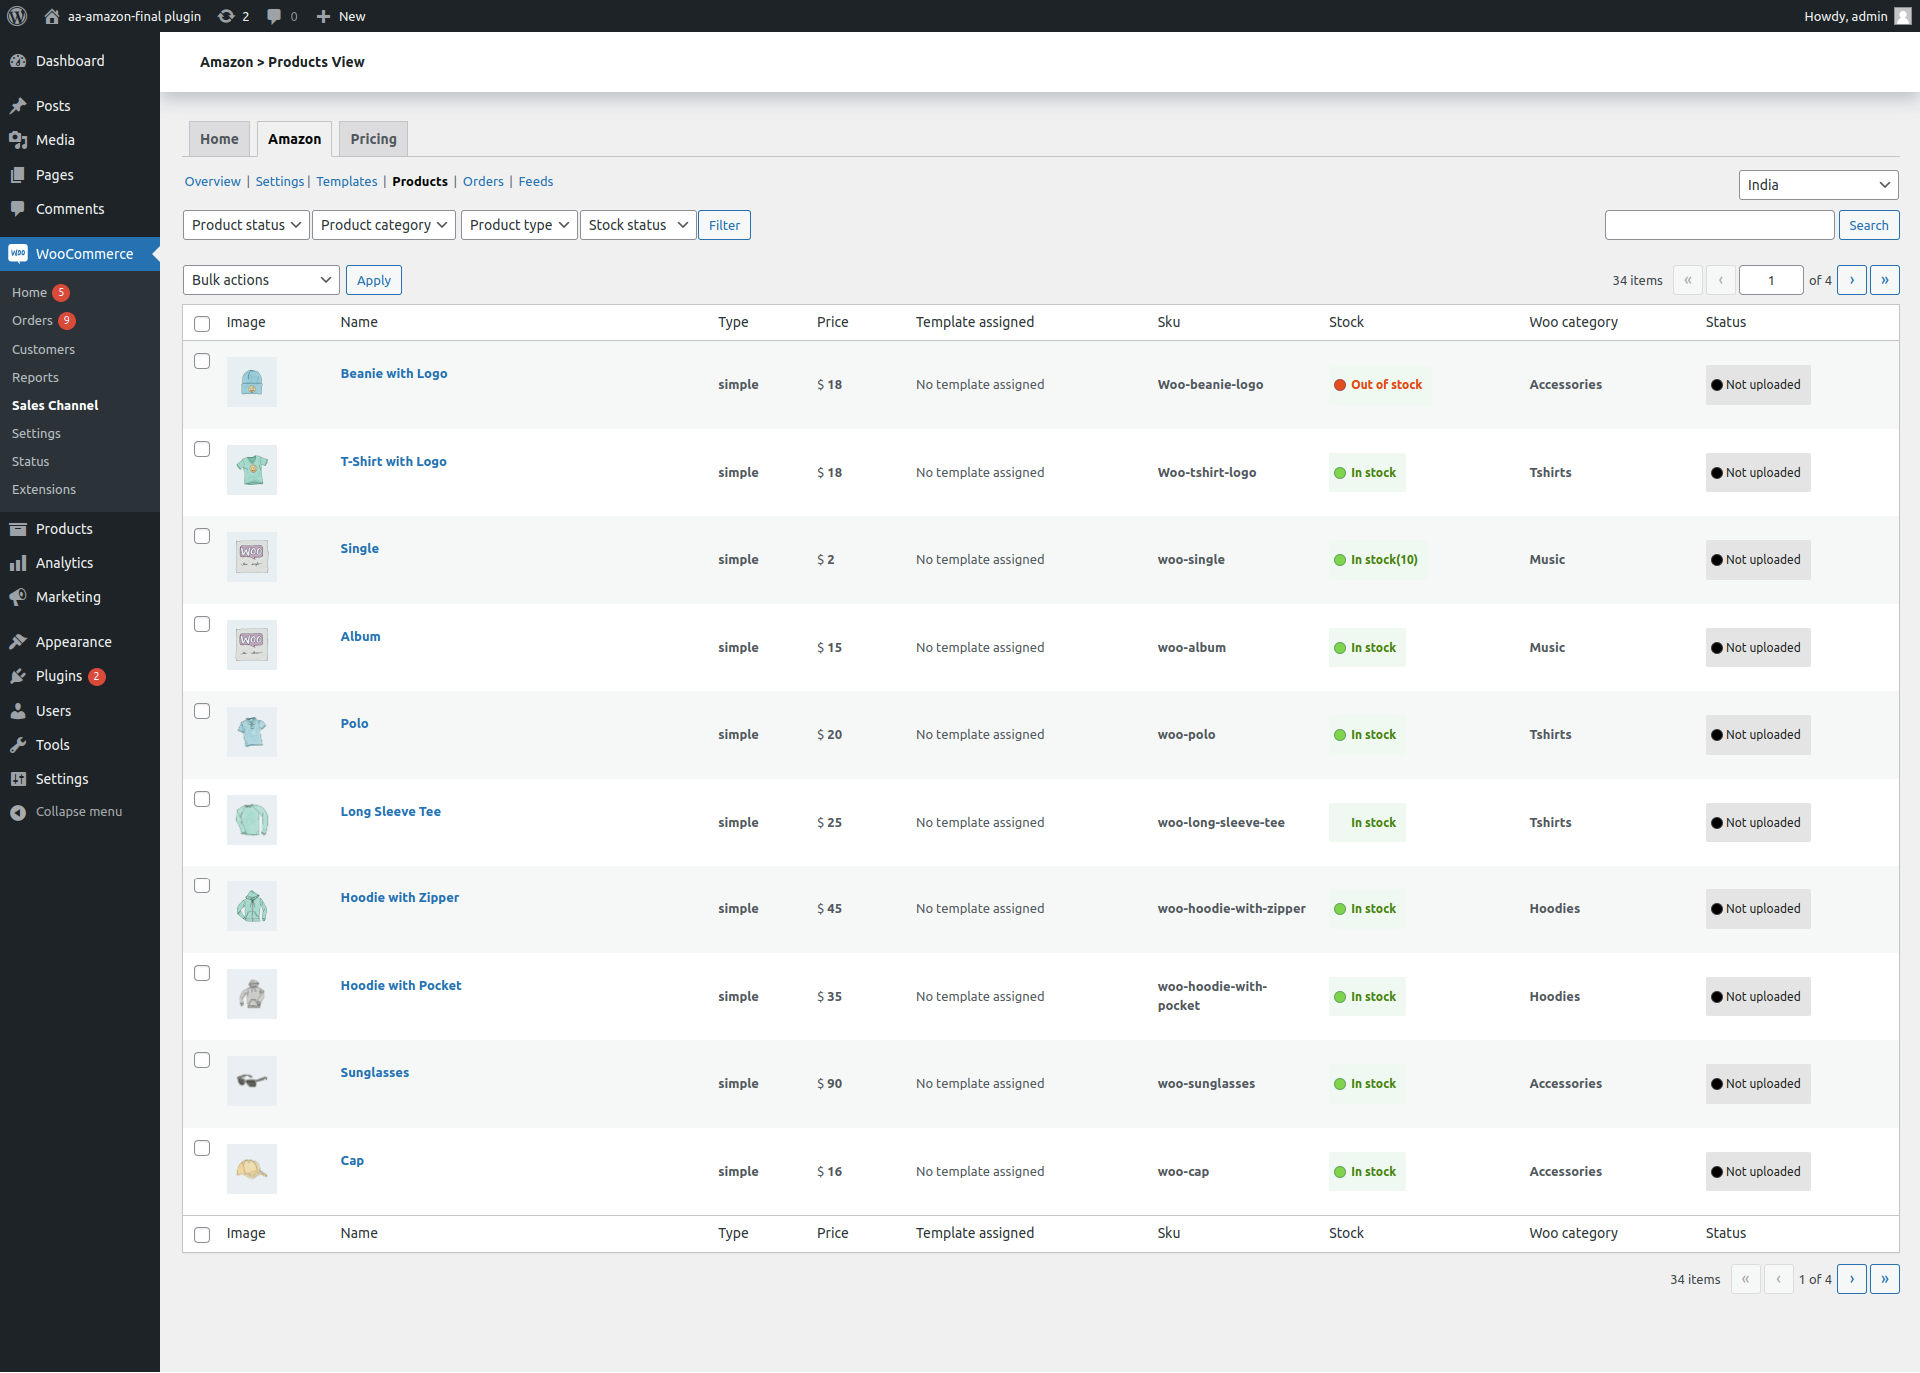Expand the Product category dropdown
The width and height of the screenshot is (1920, 1373).
point(384,225)
